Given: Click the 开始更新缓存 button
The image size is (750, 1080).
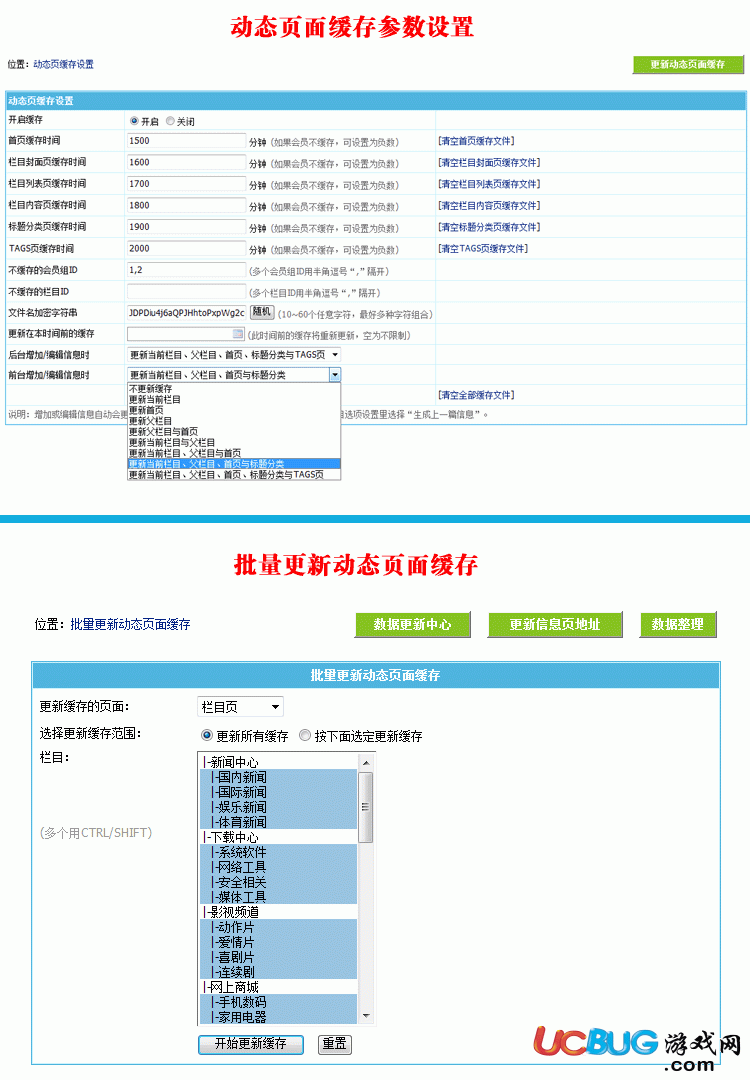Looking at the screenshot, I should pyautogui.click(x=251, y=1044).
